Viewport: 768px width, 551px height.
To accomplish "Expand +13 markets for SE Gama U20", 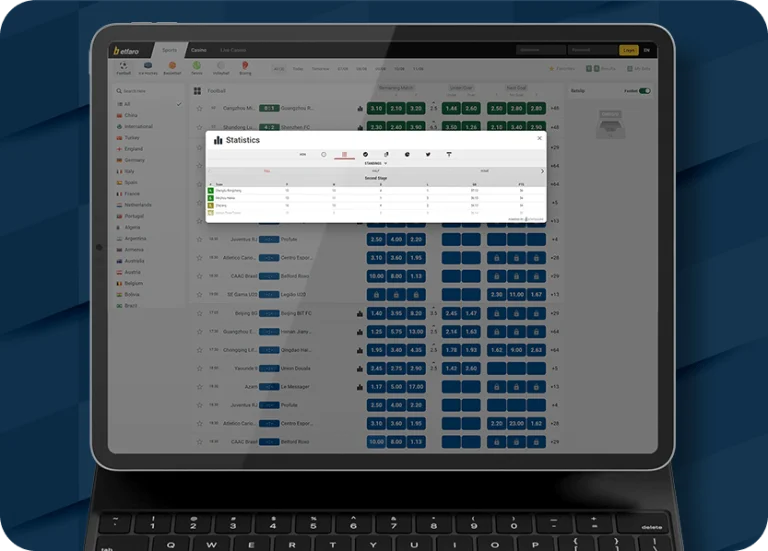I will coord(554,294).
